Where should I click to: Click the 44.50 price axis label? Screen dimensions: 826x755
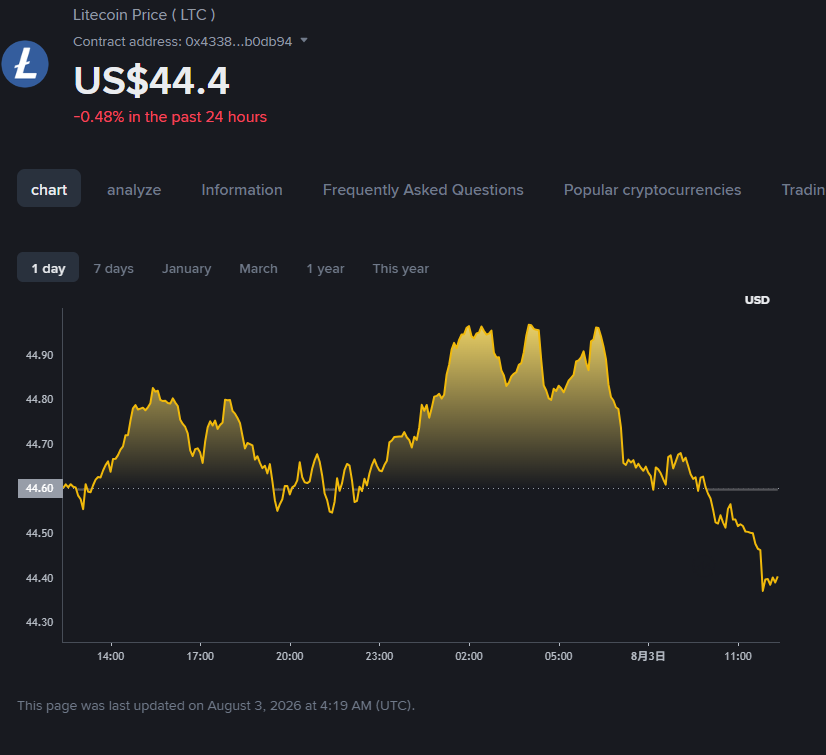[40, 533]
